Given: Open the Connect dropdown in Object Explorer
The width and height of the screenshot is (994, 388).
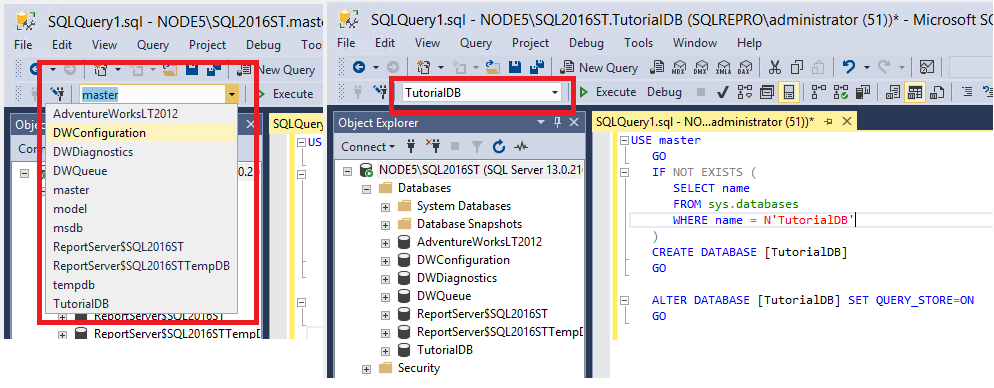Looking at the screenshot, I should click(x=368, y=147).
